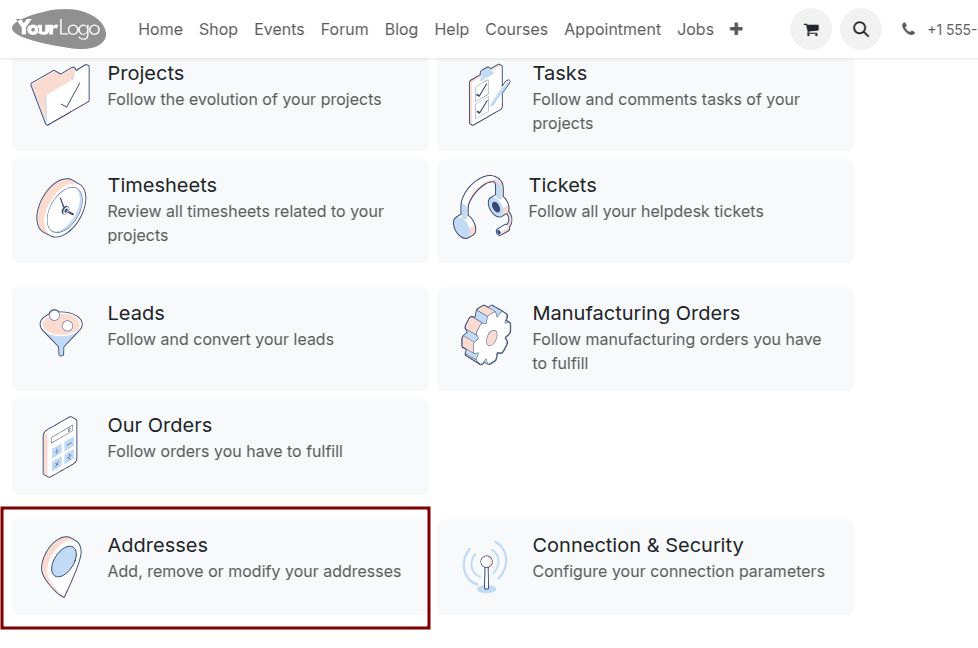Click the Manufacturing Orders gear icon
The height and width of the screenshot is (648, 978).
click(486, 335)
